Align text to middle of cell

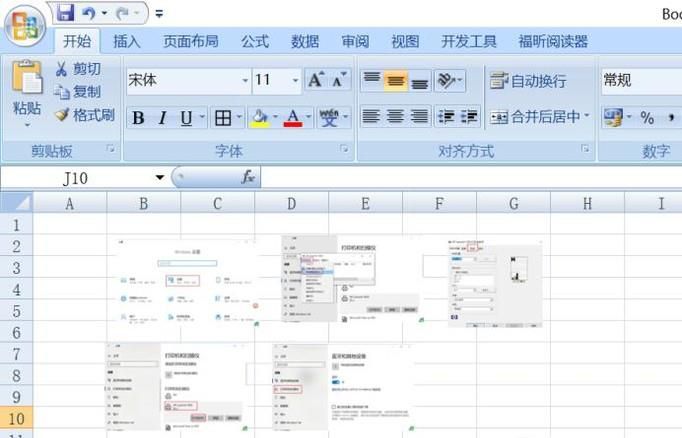[395, 80]
